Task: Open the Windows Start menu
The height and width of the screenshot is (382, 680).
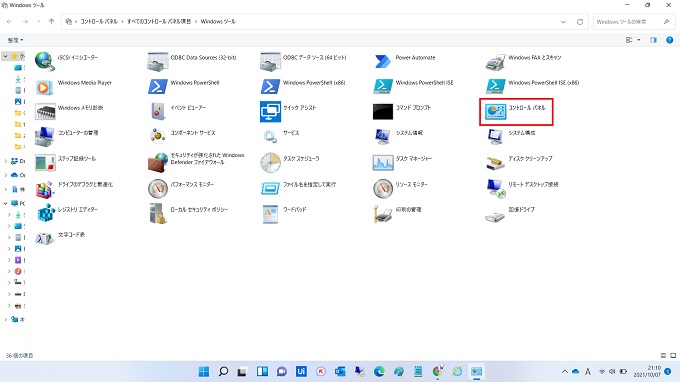Action: pos(204,372)
